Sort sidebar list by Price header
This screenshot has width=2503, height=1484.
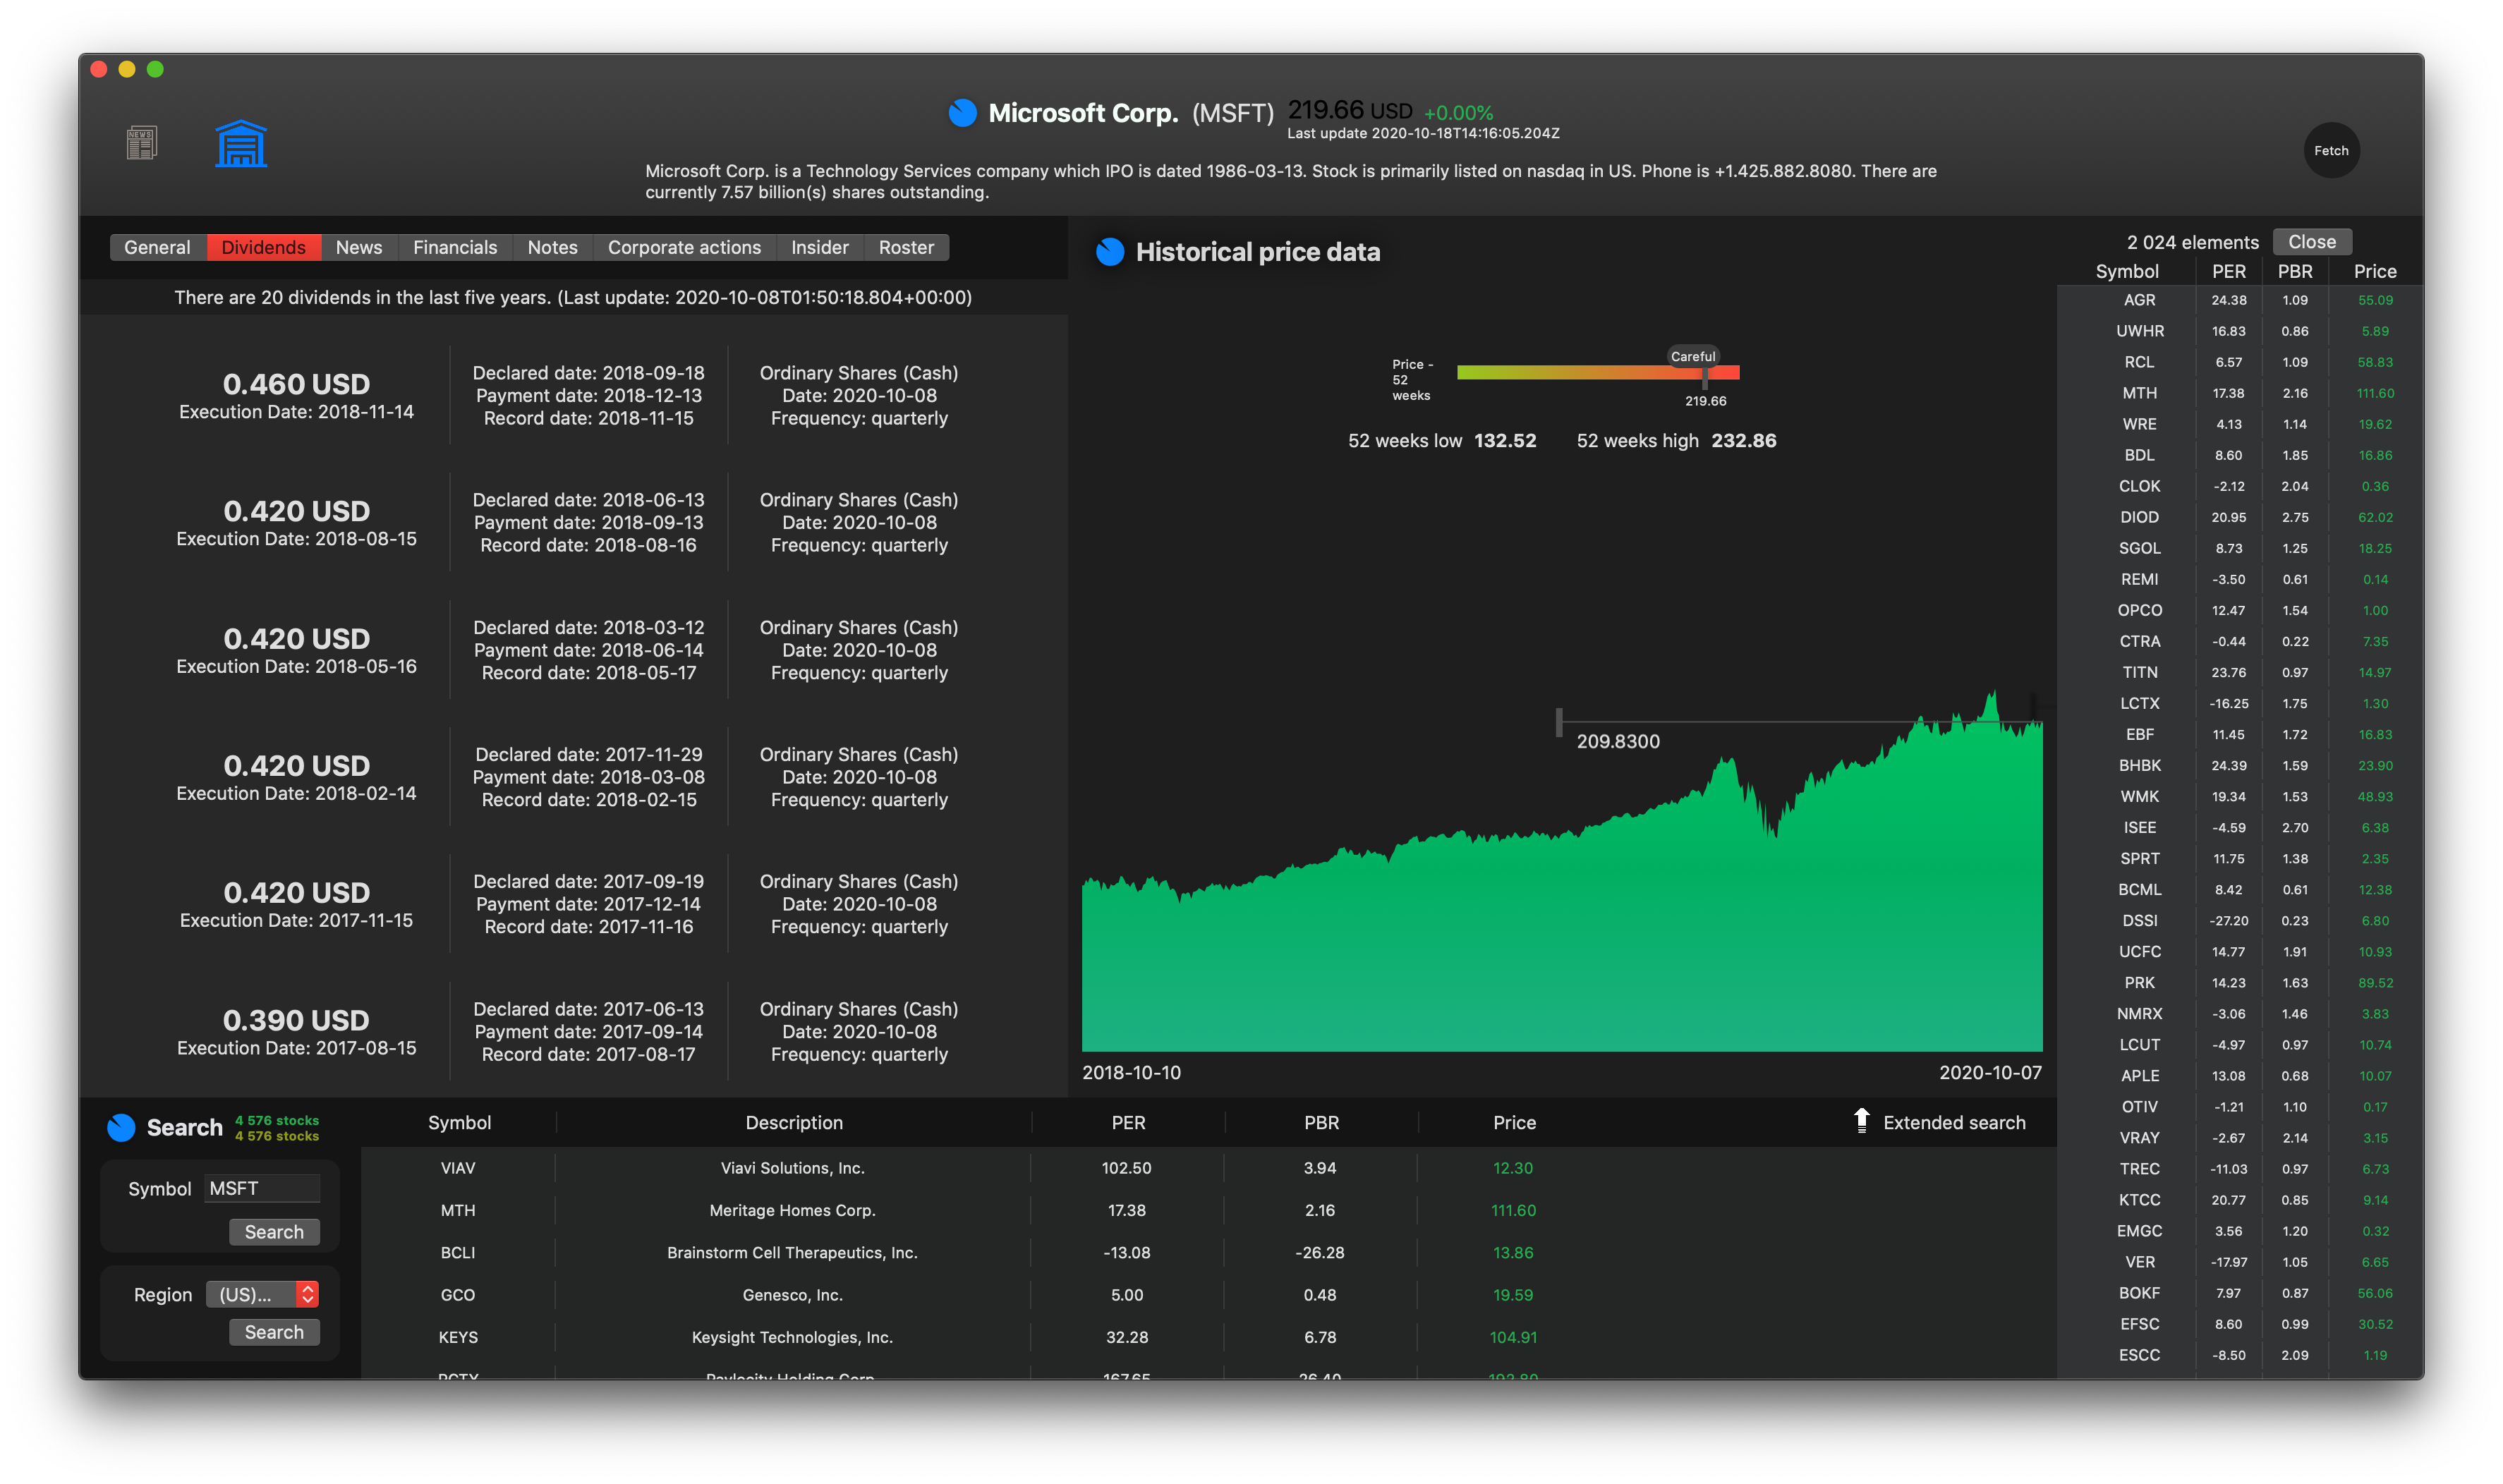(x=2375, y=272)
